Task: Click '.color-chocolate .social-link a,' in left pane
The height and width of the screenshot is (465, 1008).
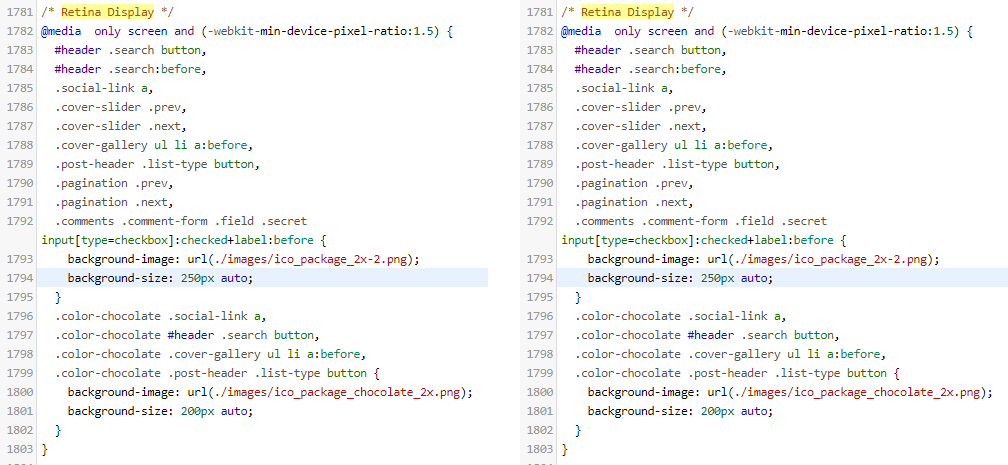Action: coord(160,316)
